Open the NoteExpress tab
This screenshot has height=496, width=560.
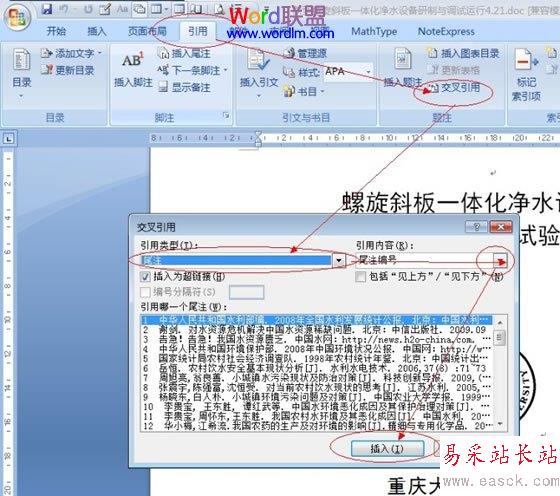(446, 31)
